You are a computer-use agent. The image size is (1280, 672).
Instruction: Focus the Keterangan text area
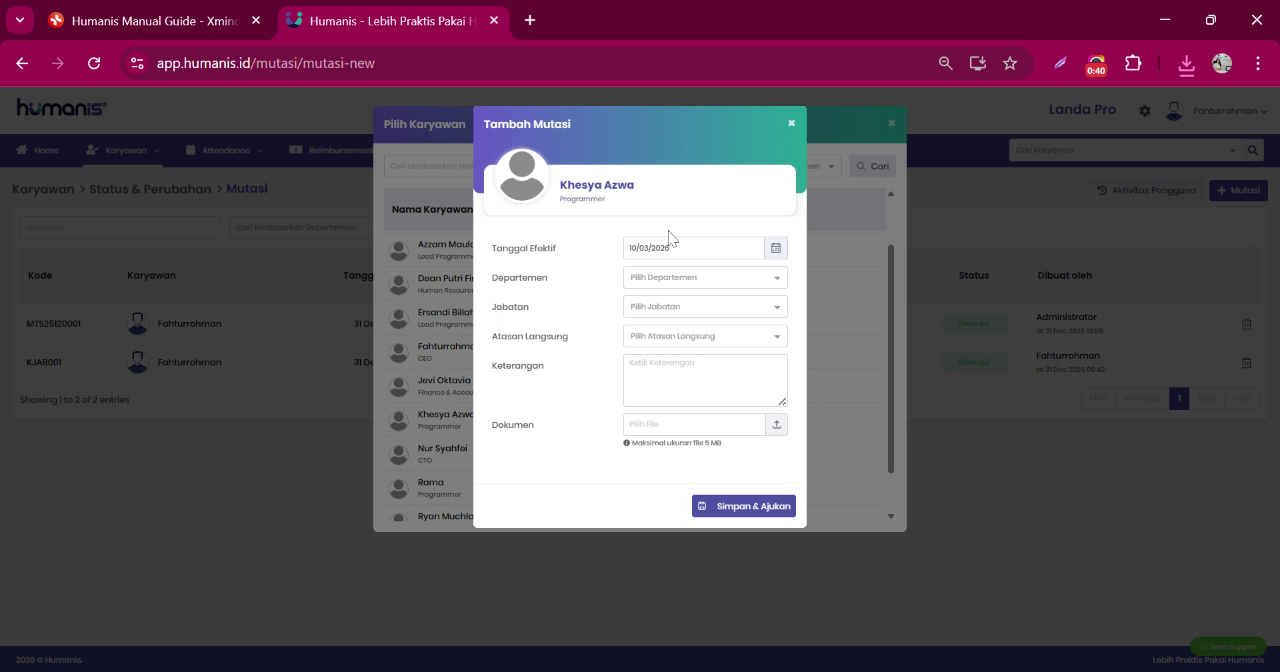click(x=705, y=380)
